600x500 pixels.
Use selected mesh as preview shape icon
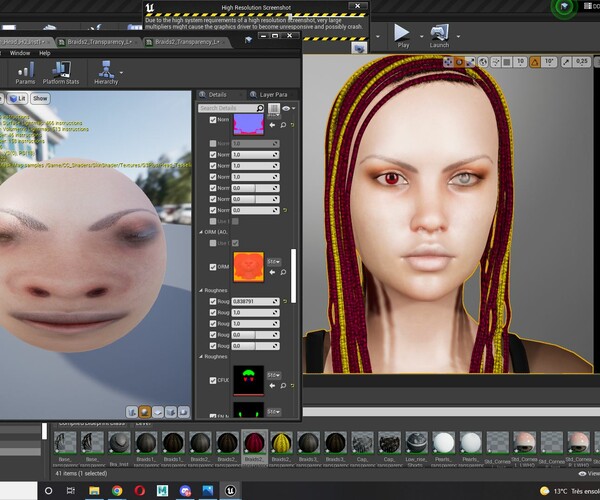tap(184, 412)
